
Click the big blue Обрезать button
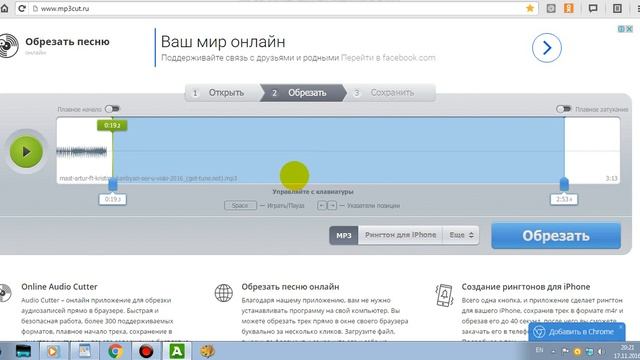pyautogui.click(x=556, y=236)
